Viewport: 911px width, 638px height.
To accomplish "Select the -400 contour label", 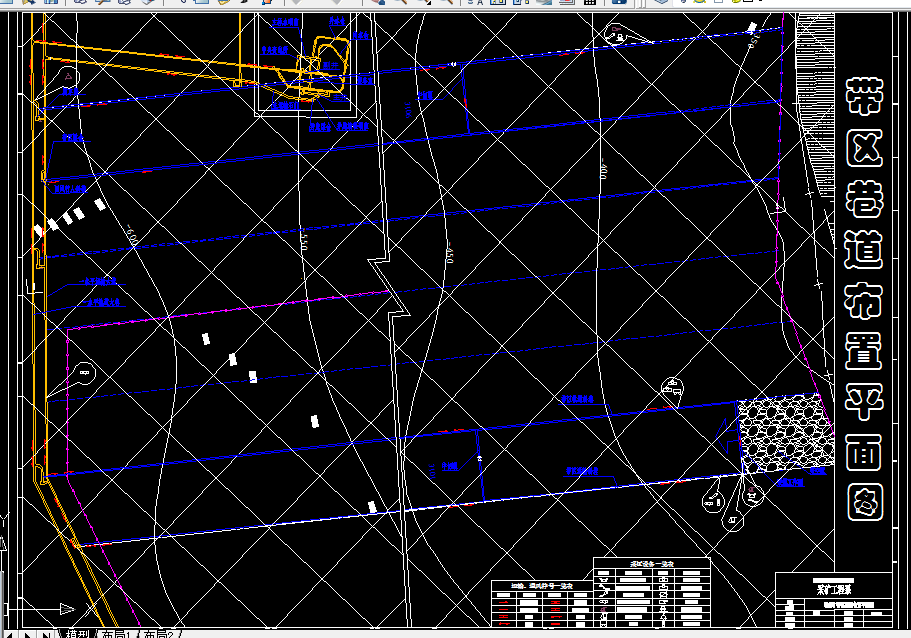I will (604, 169).
